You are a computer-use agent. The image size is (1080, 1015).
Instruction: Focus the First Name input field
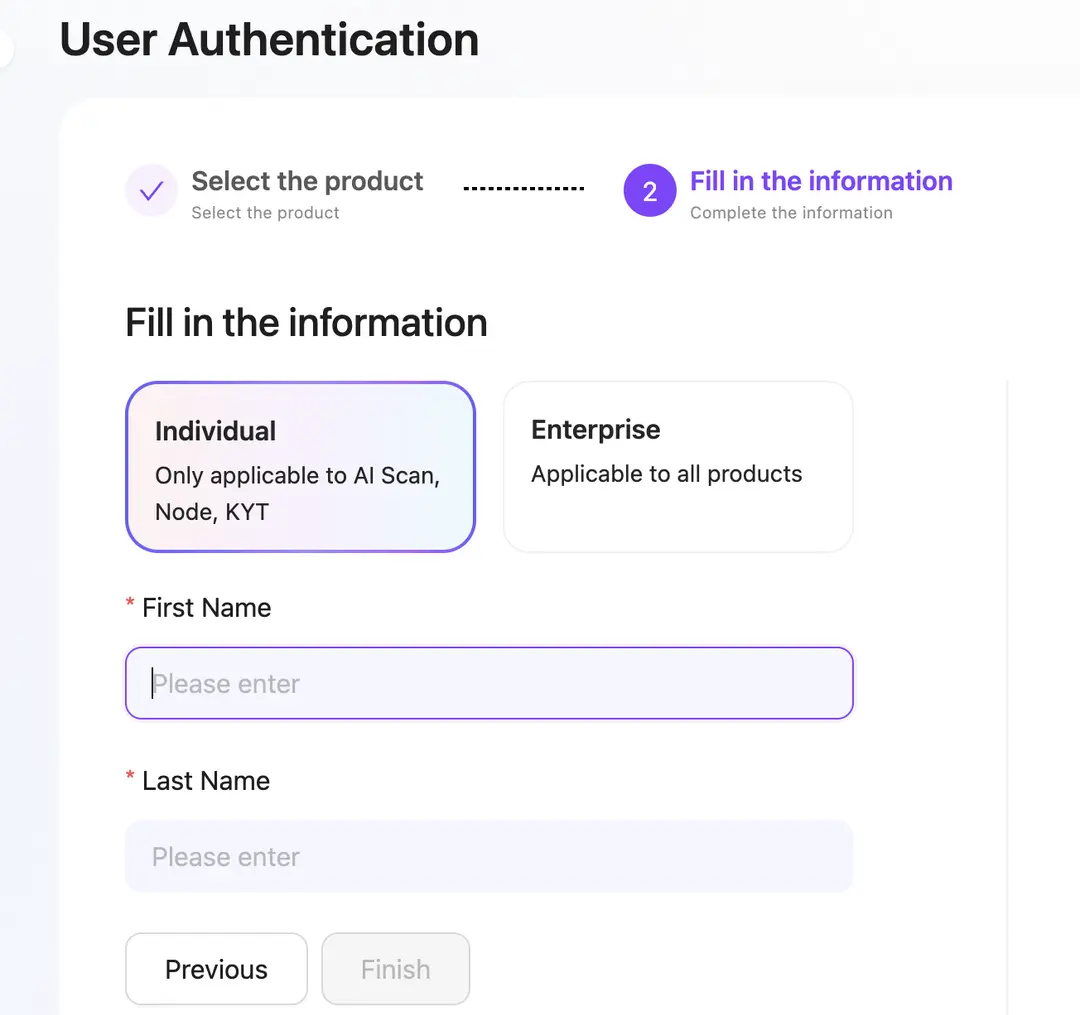(x=489, y=683)
